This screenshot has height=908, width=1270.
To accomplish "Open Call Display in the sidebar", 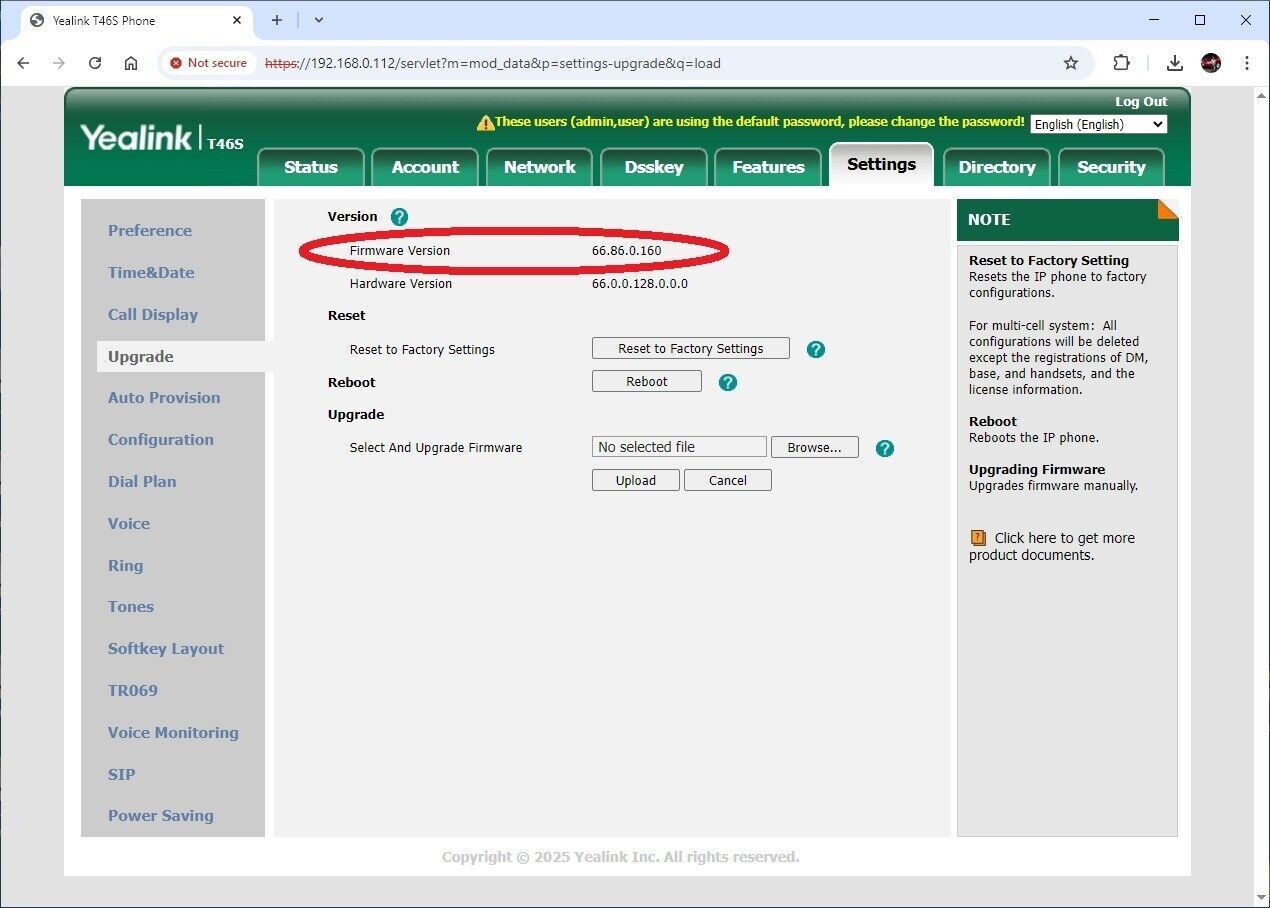I will (x=153, y=314).
